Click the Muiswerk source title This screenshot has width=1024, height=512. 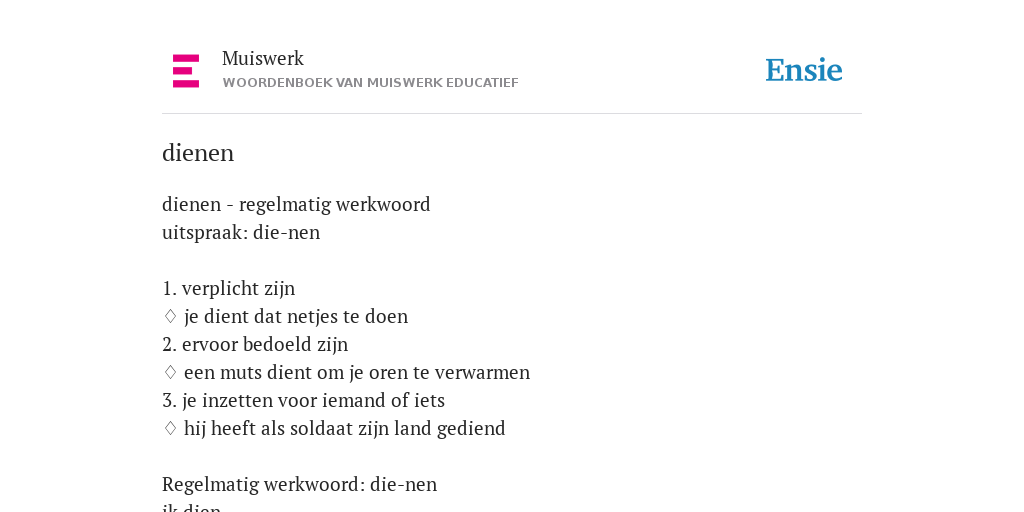pyautogui.click(x=263, y=59)
